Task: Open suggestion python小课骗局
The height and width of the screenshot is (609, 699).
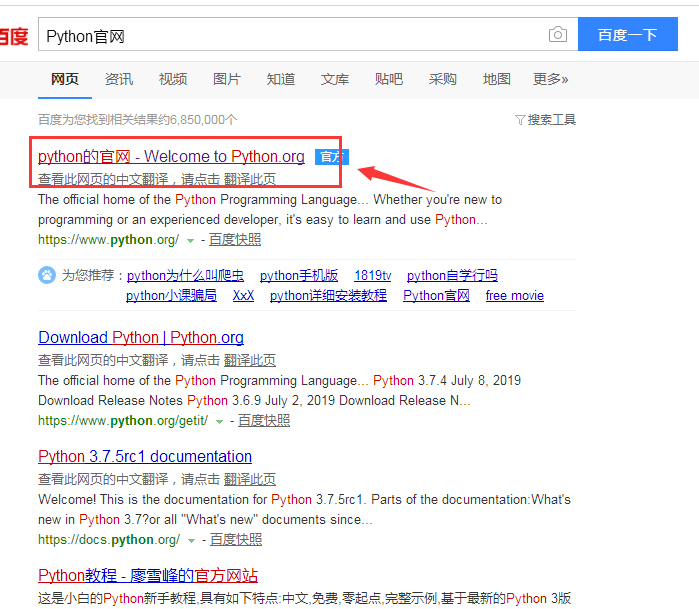Action: (171, 296)
